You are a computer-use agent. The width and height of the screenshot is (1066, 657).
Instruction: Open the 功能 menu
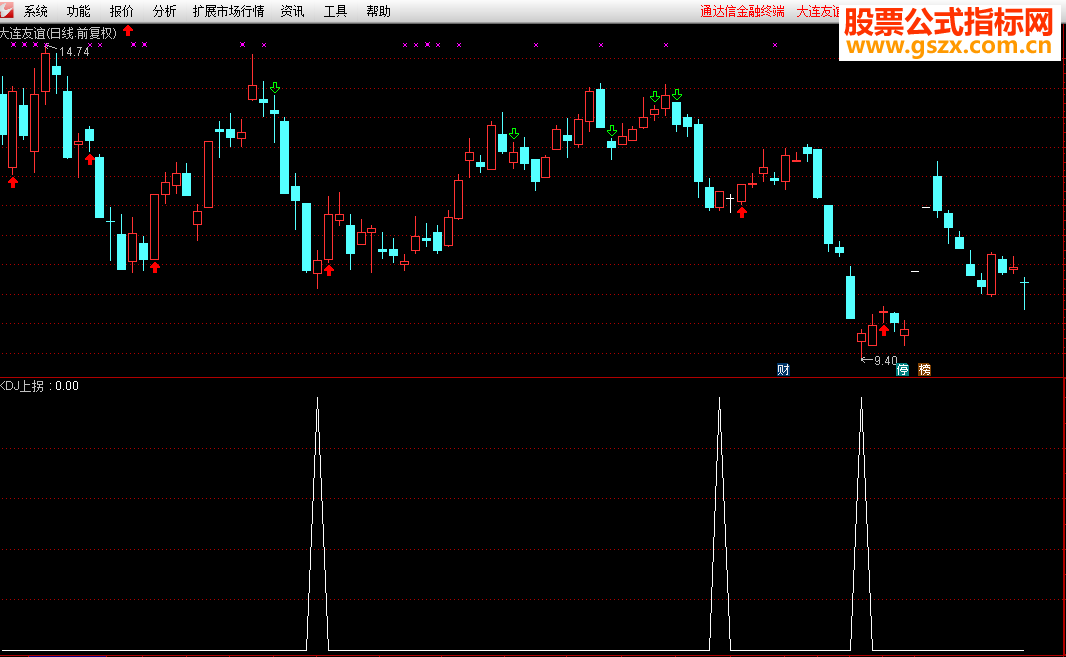78,11
